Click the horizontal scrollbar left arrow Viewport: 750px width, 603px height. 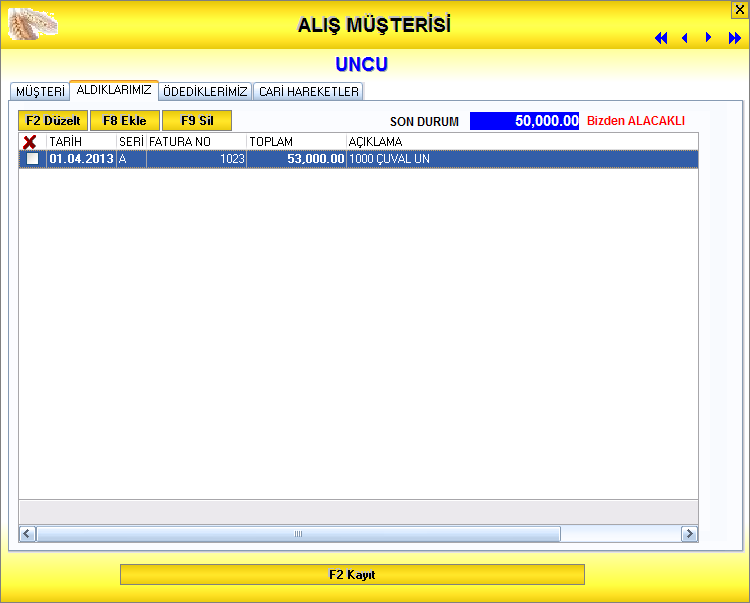(28, 534)
